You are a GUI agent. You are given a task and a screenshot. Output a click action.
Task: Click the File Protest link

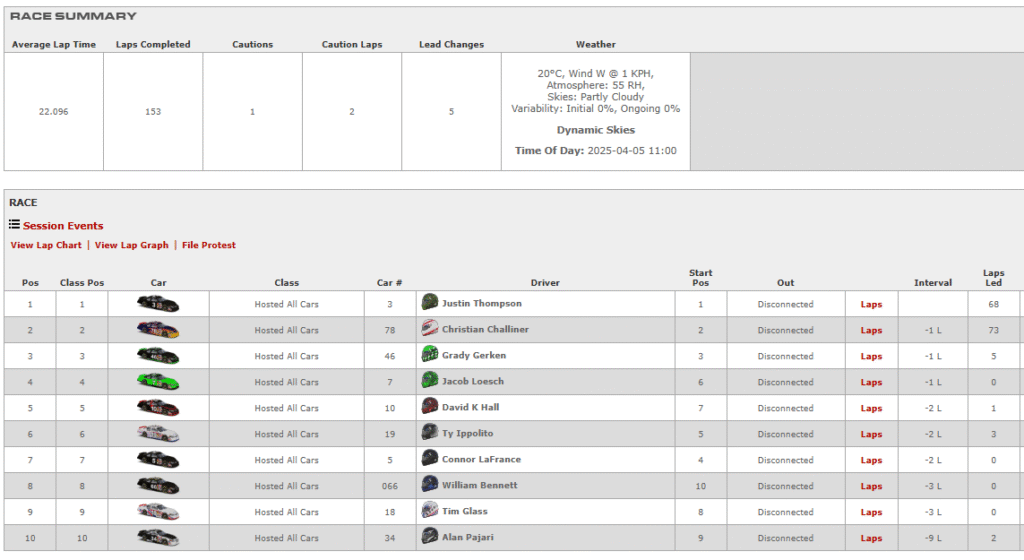coord(209,245)
